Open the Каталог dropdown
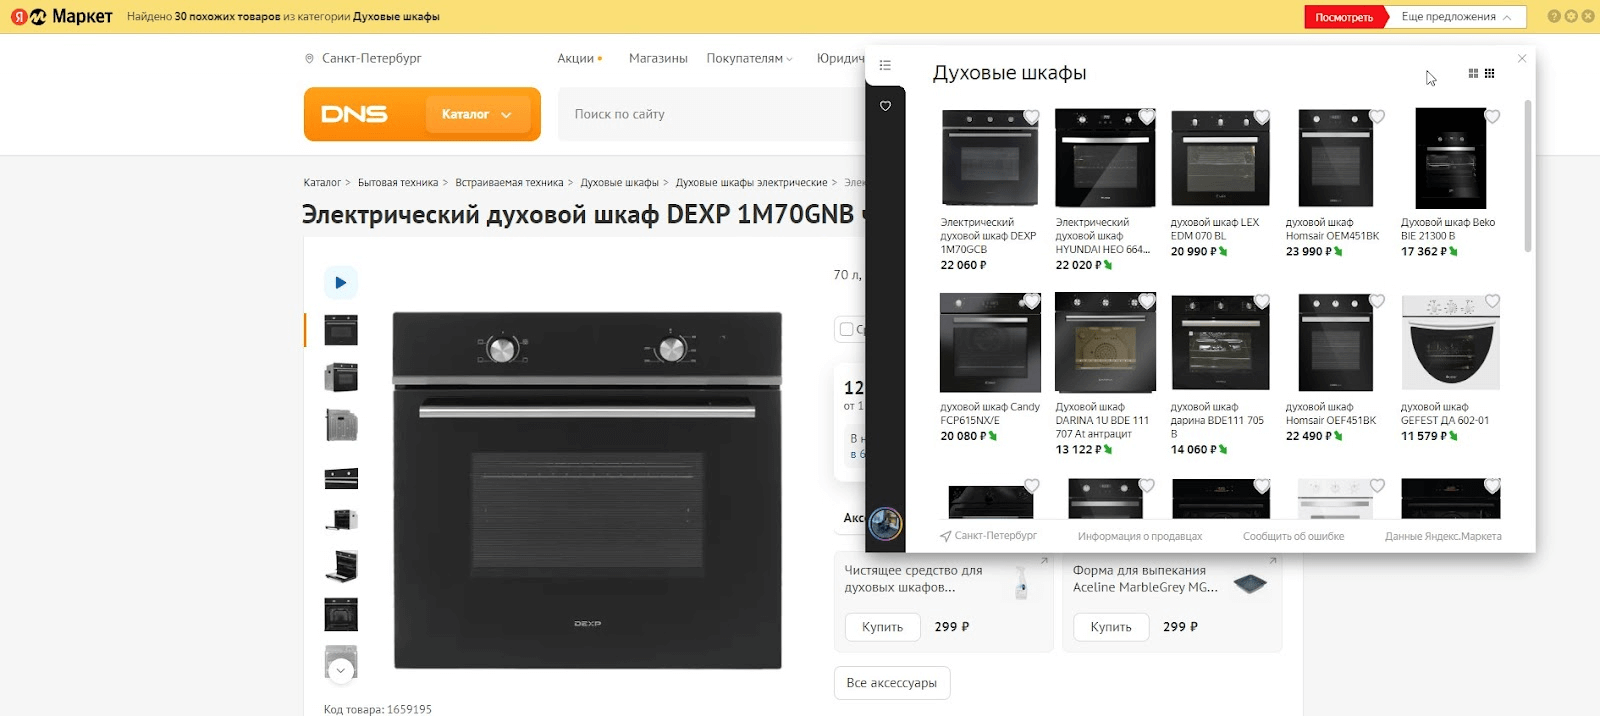 click(476, 114)
